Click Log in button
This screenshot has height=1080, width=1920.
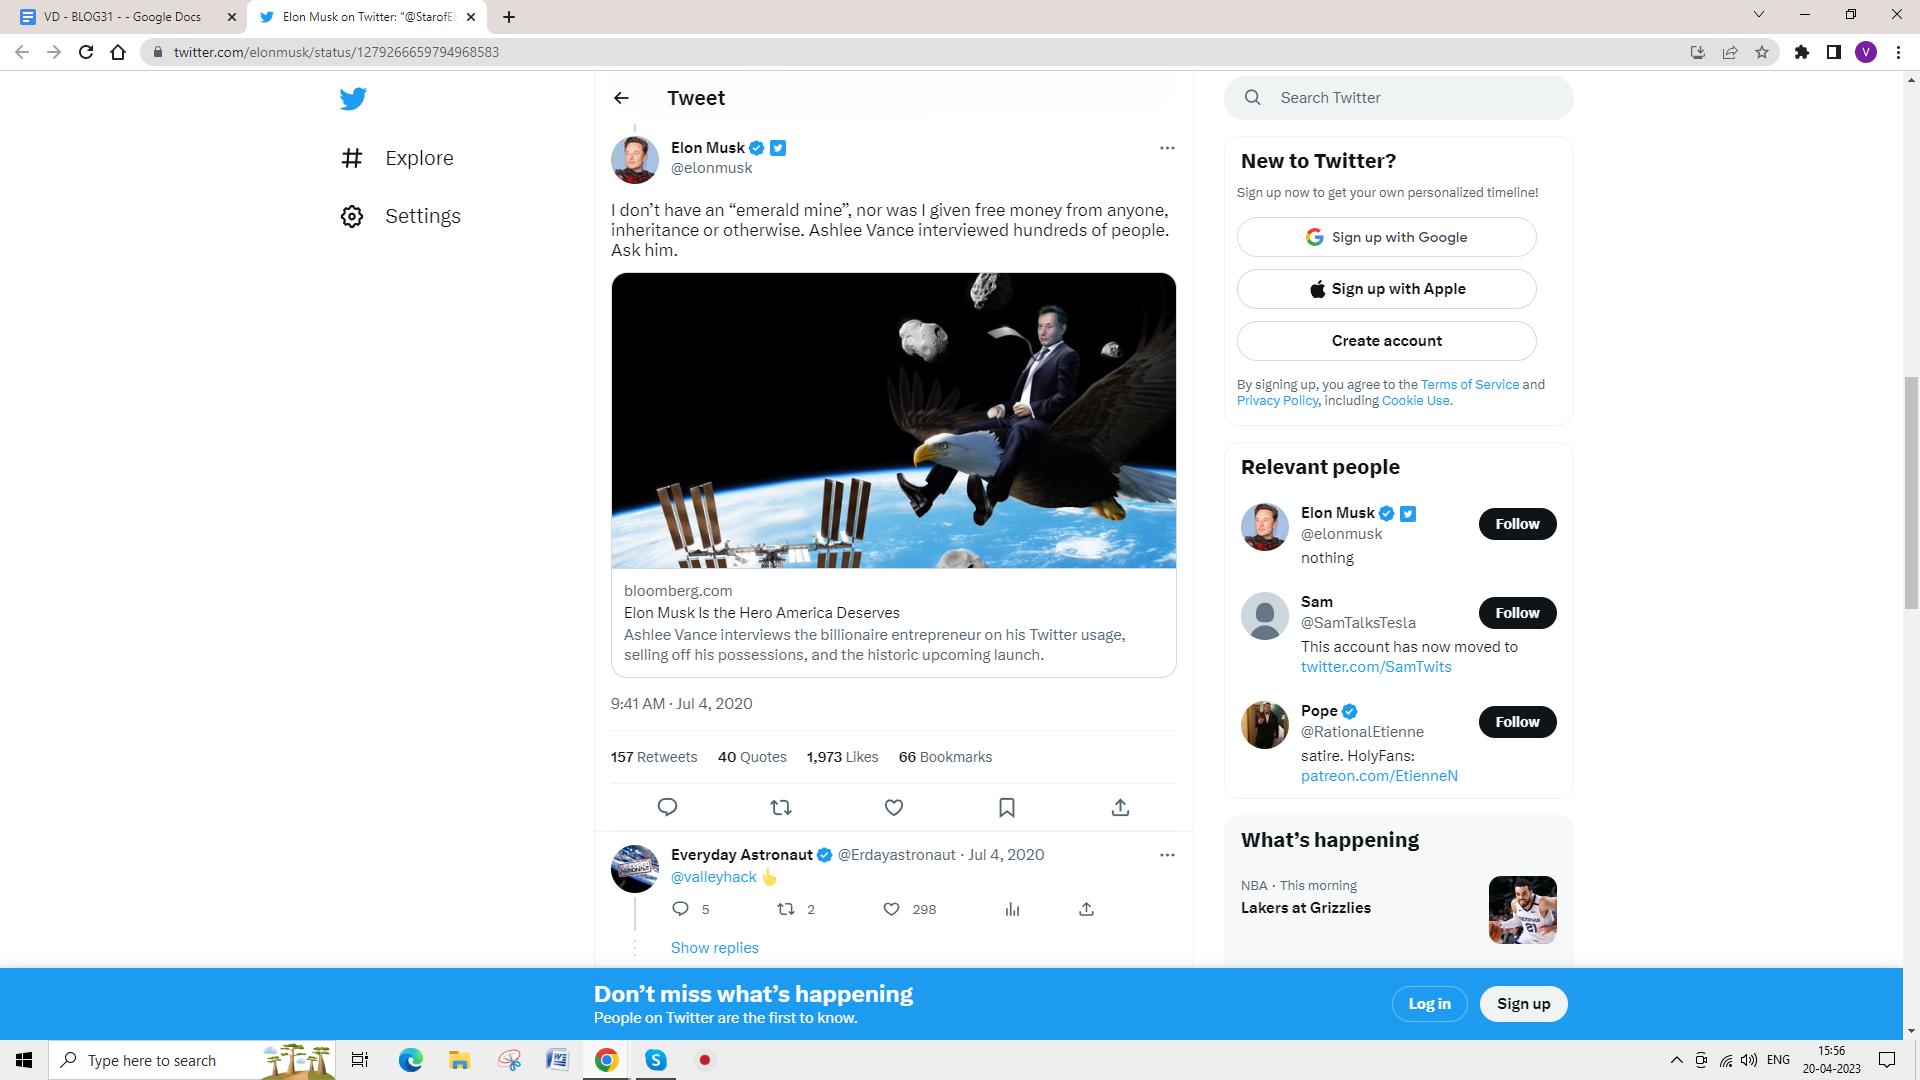1429,1004
